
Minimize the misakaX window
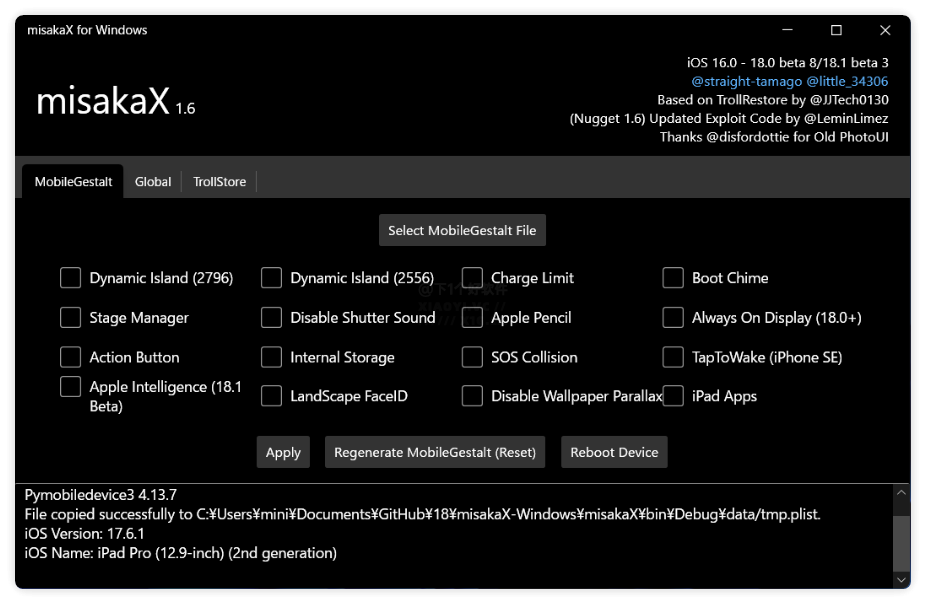[787, 30]
